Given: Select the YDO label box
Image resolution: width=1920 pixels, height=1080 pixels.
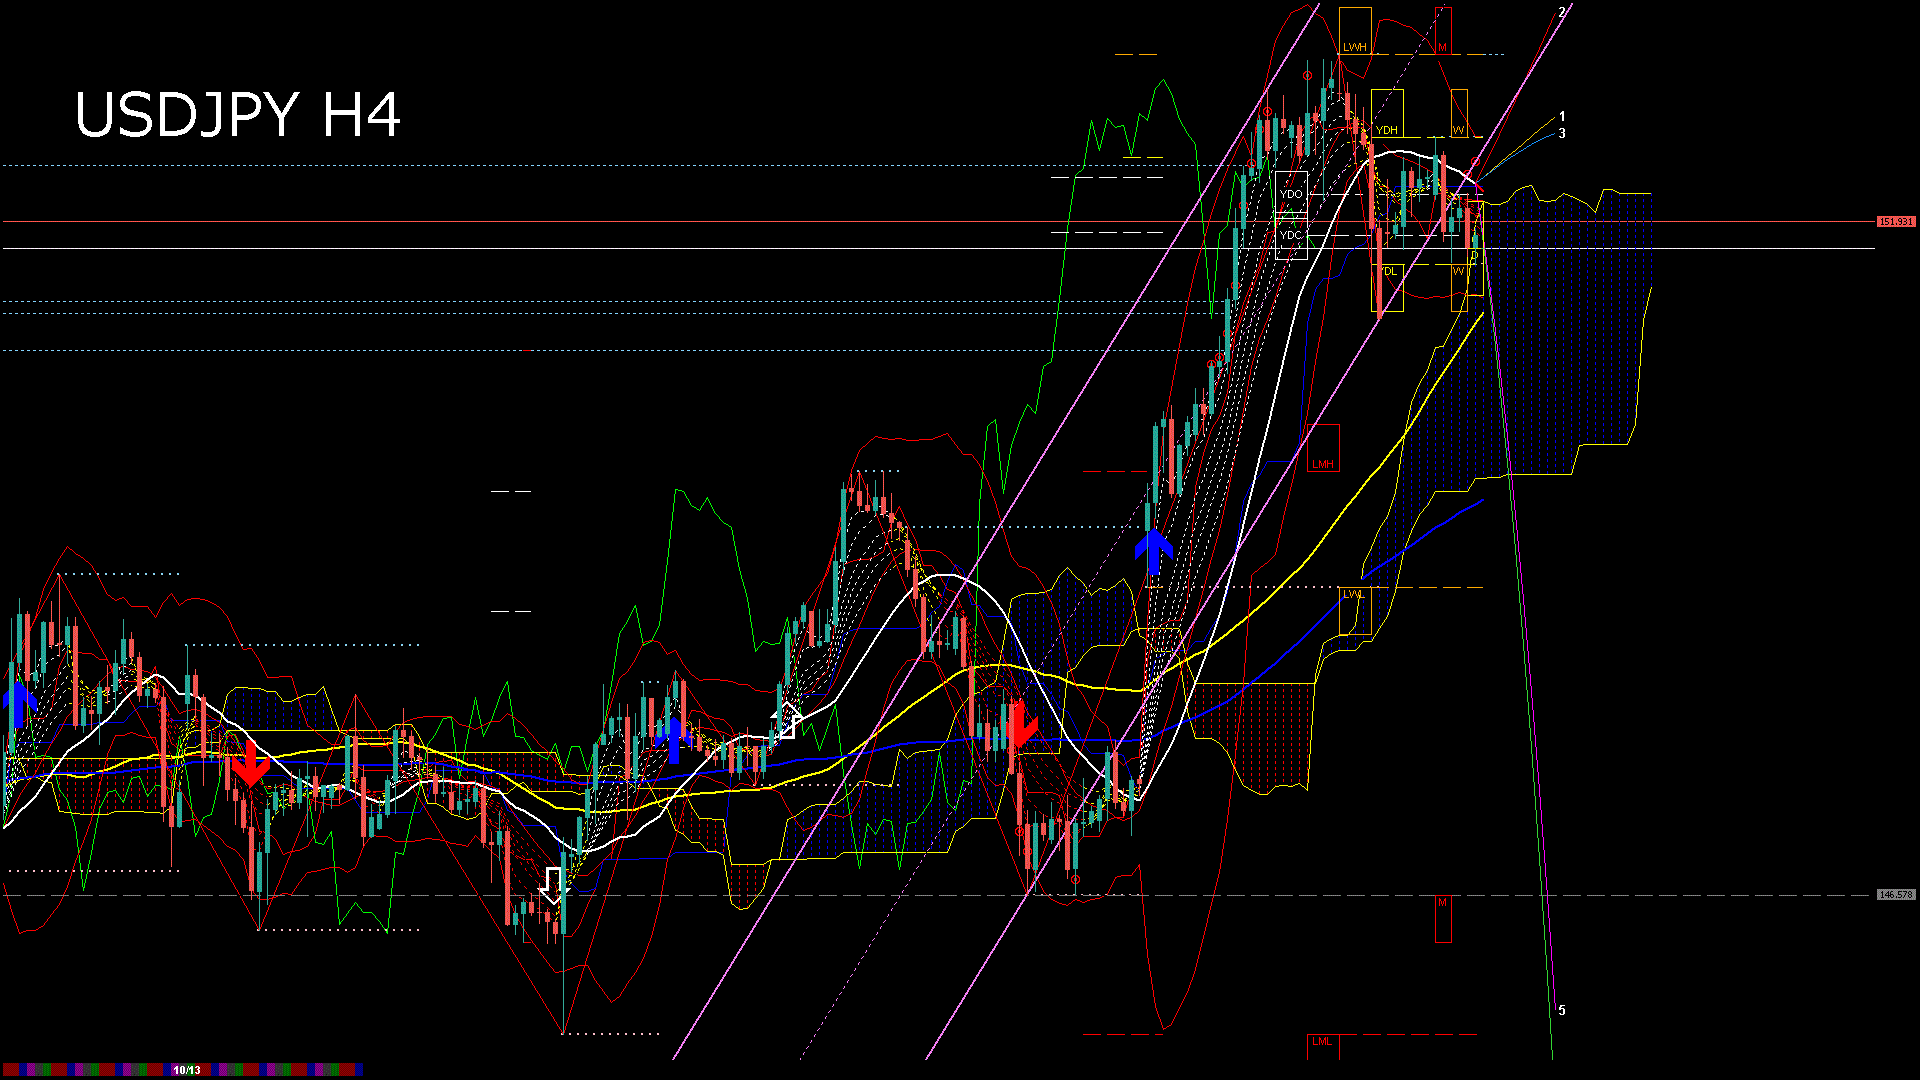Looking at the screenshot, I should click(1291, 194).
